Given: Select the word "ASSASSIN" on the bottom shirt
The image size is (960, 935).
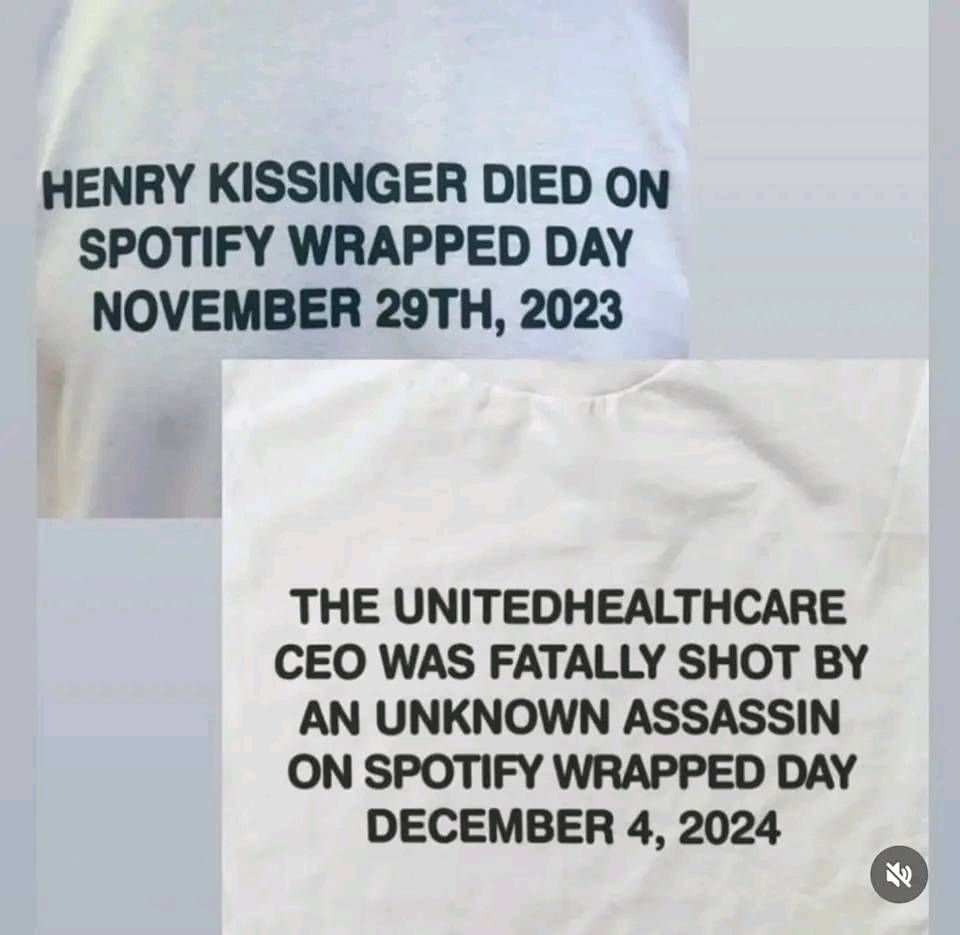Looking at the screenshot, I should click(731, 717).
